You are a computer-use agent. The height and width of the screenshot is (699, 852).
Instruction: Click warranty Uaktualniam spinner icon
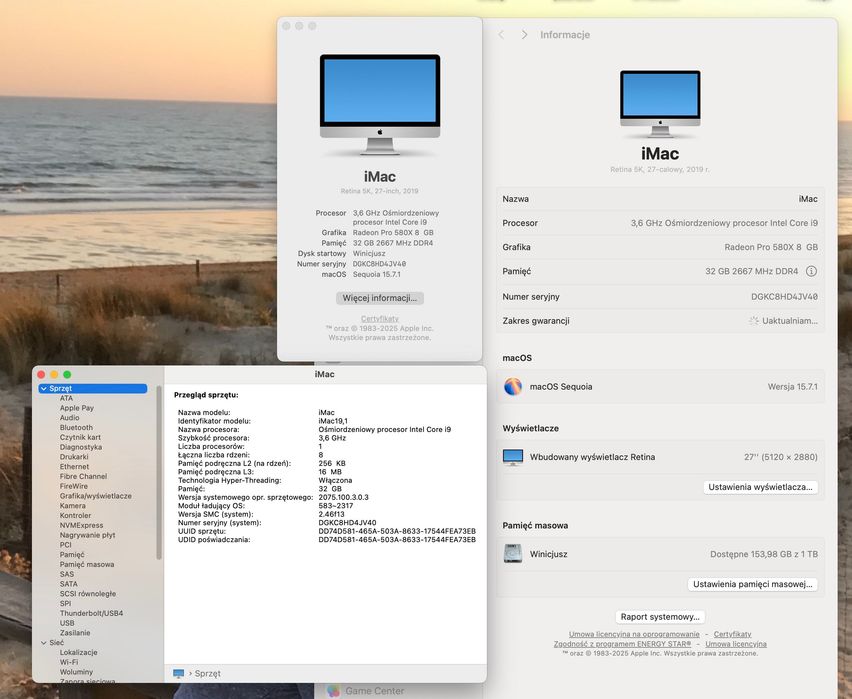[753, 321]
